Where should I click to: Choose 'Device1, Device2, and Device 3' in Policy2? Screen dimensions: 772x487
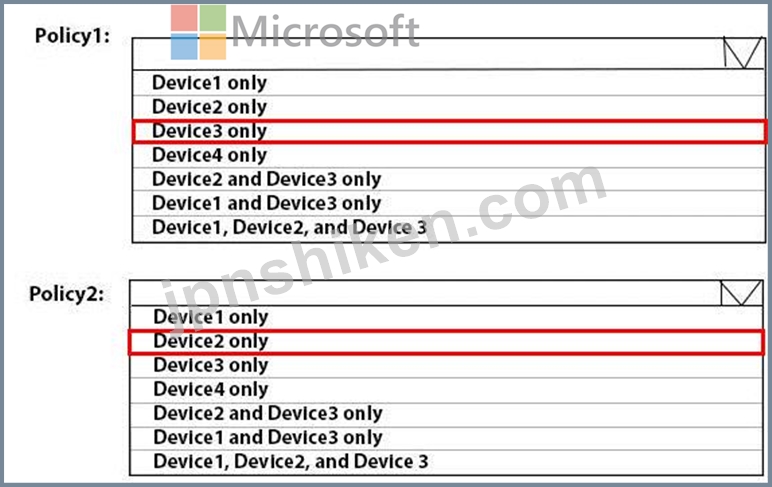pyautogui.click(x=446, y=462)
